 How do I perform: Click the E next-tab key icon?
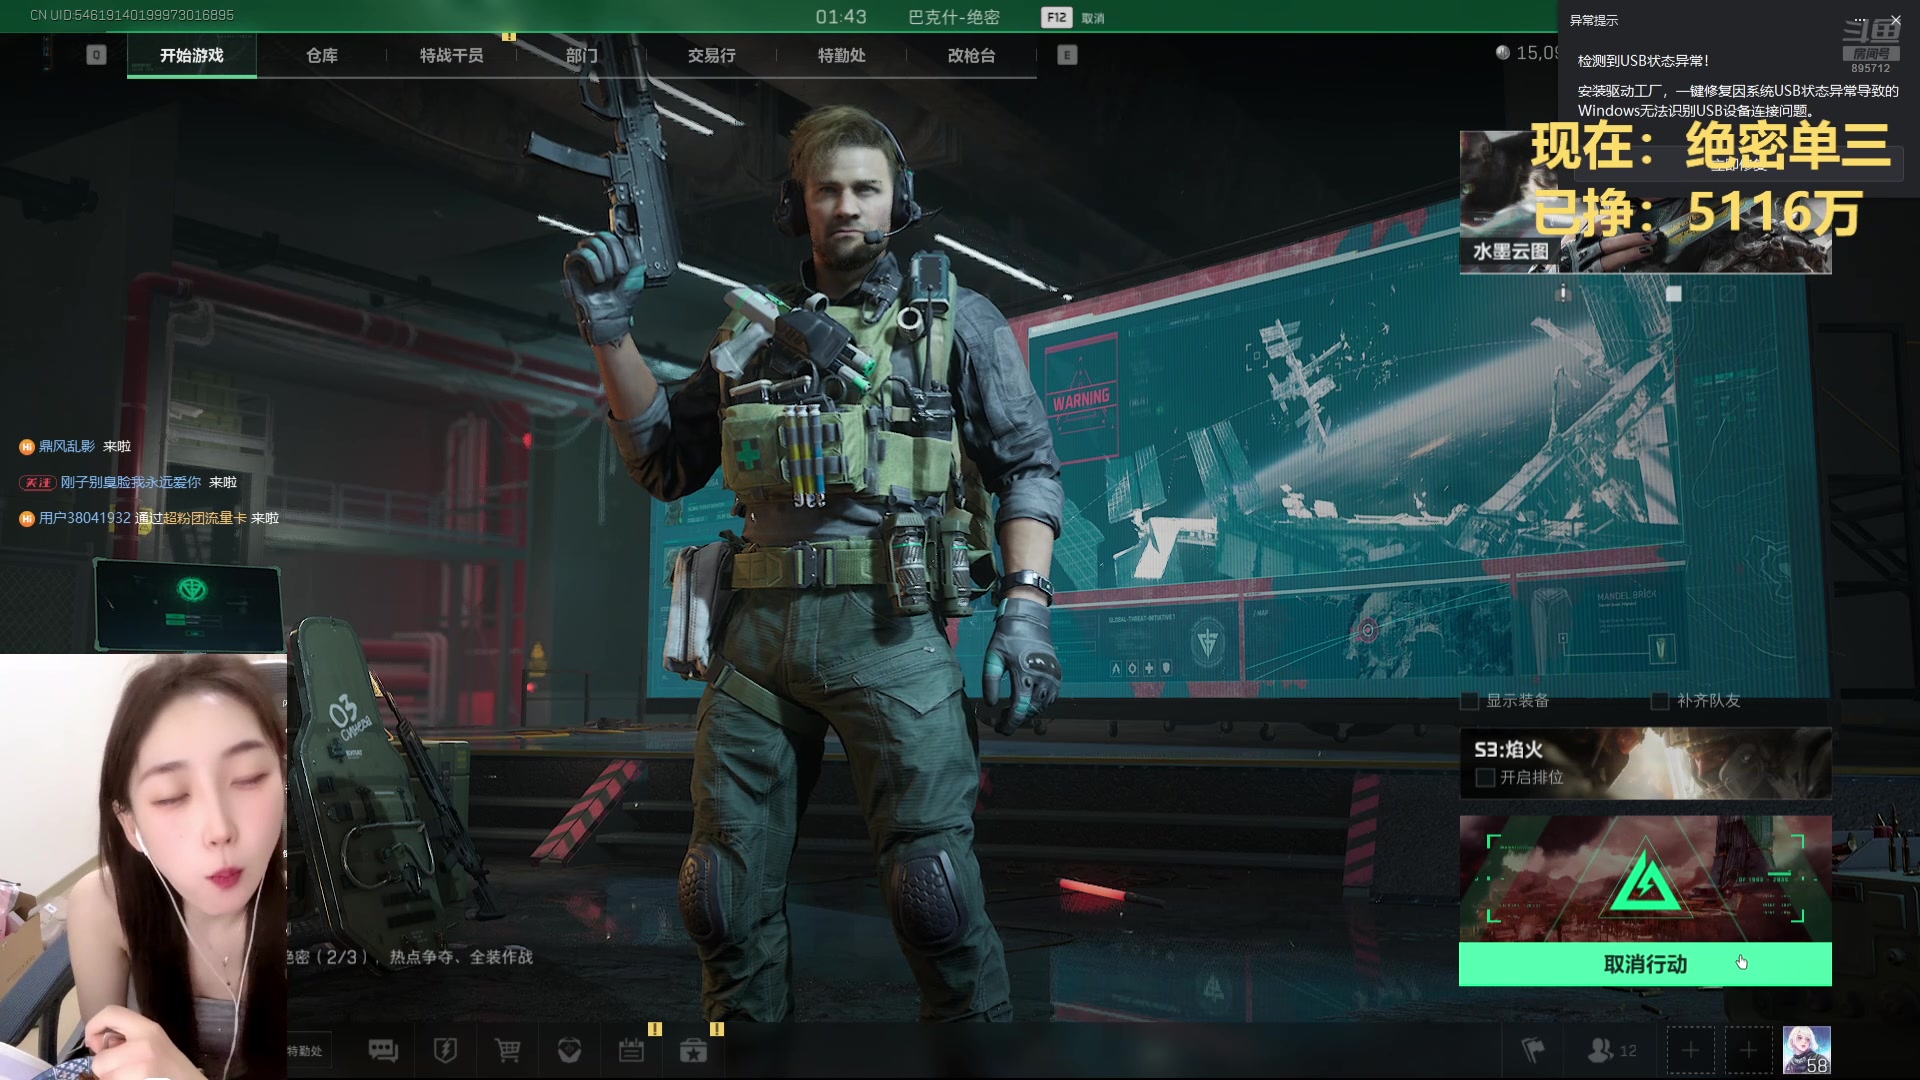coord(1067,55)
